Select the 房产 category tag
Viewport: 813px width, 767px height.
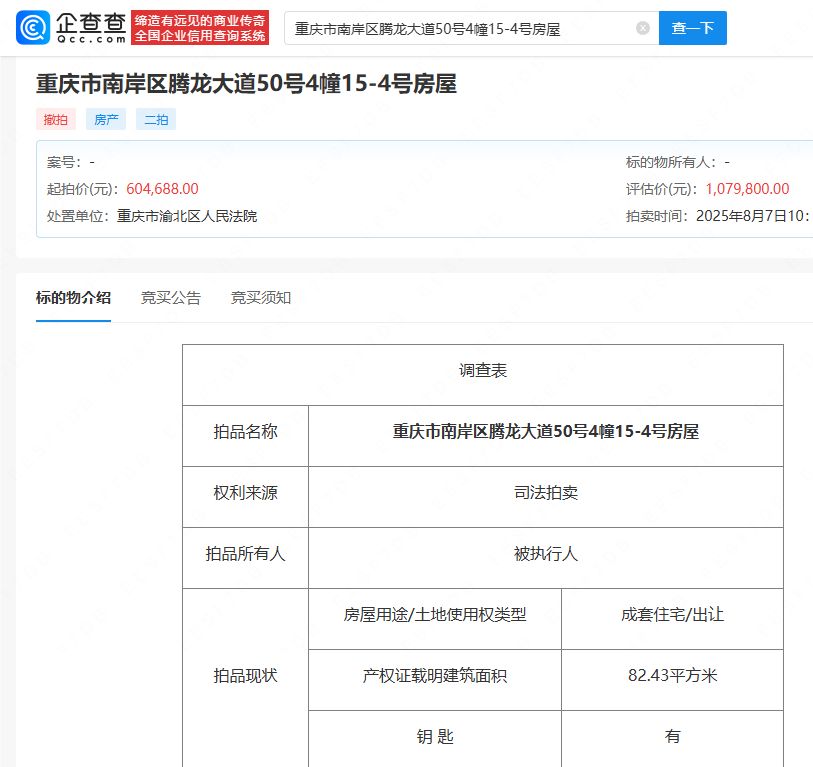[106, 119]
